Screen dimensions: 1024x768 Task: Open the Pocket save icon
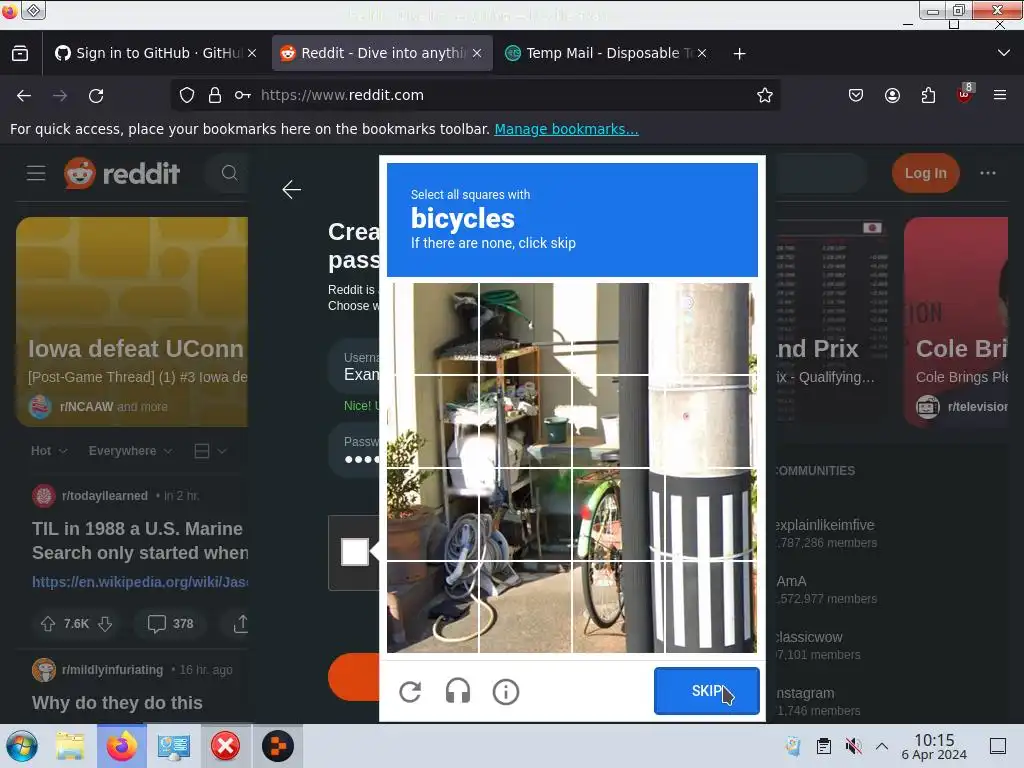(x=856, y=95)
